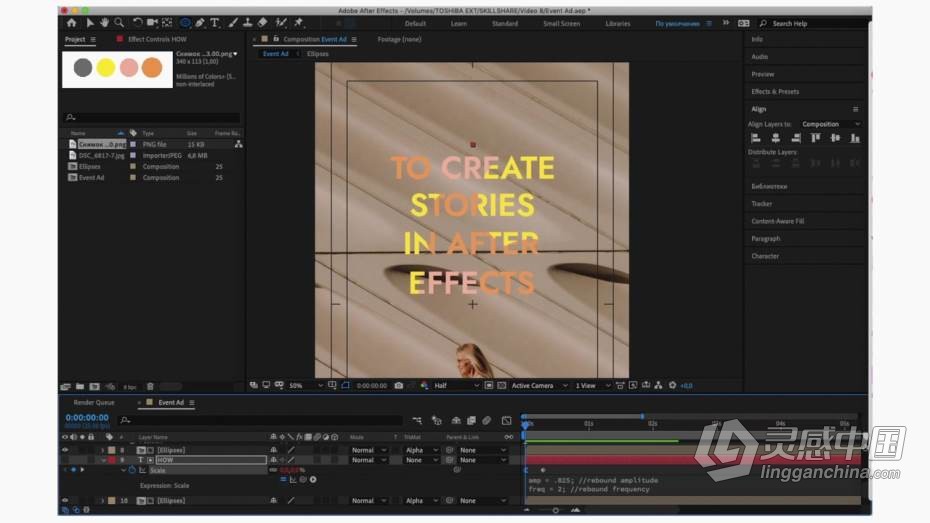Select the Rotation tool

pos(137,23)
